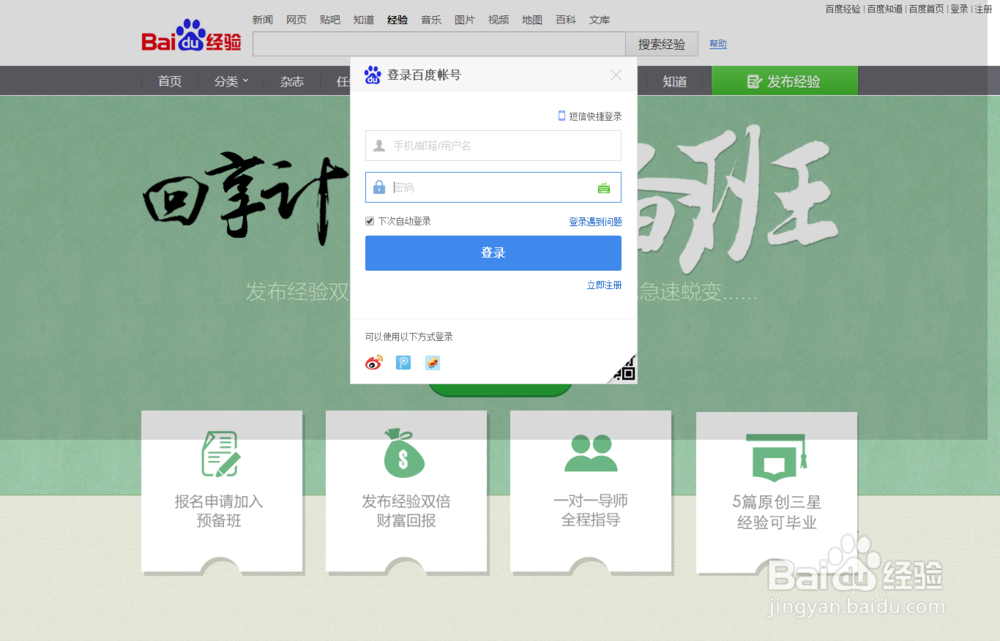The height and width of the screenshot is (641, 1000).
Task: Click the 一对一导师全程指导 card text
Action: pos(591,510)
